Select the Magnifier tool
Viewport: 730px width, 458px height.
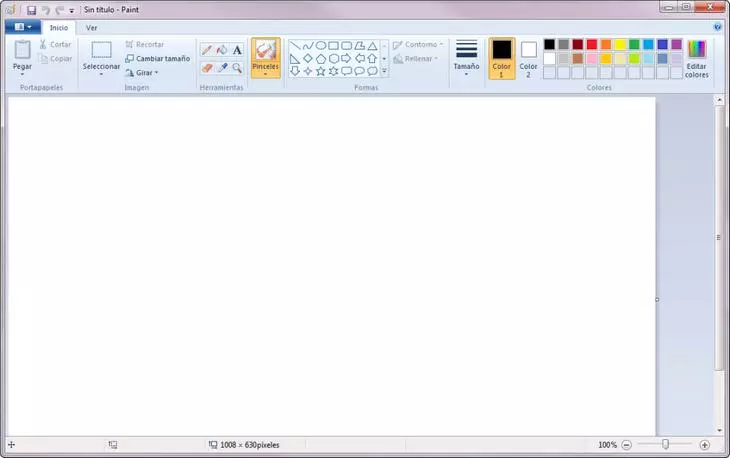tap(237, 68)
